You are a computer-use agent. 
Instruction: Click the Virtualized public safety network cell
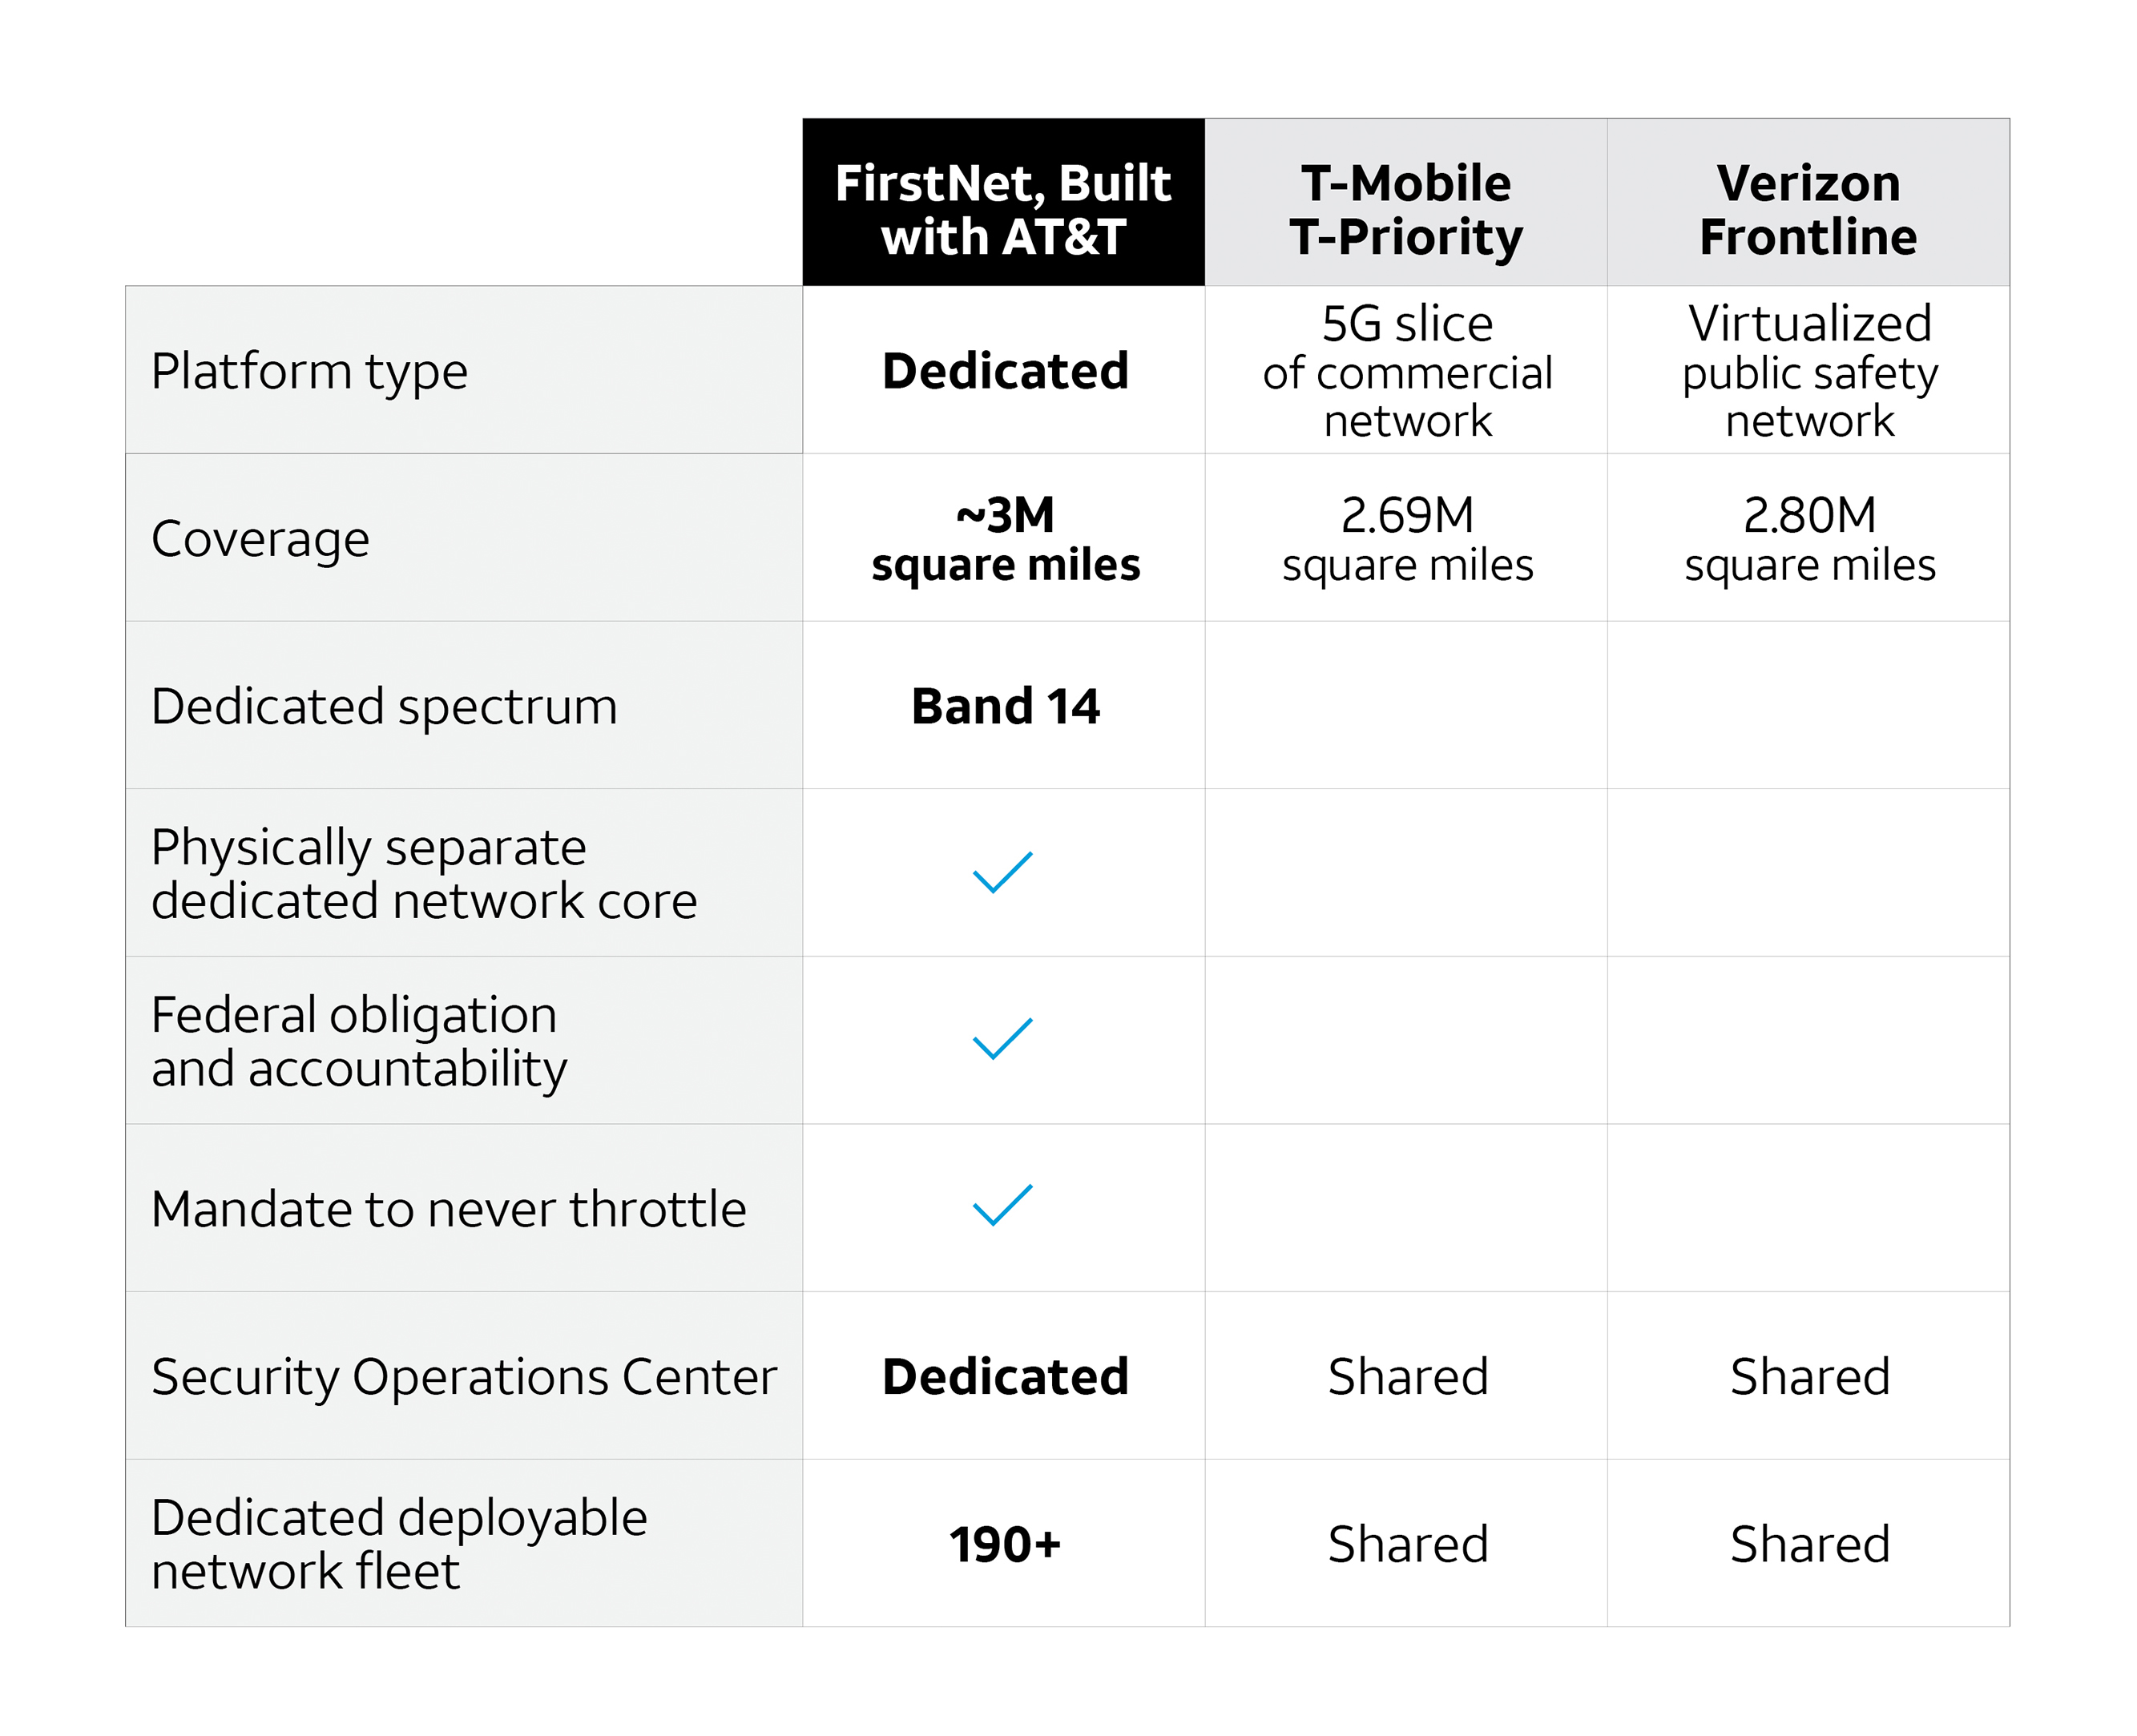pos(1809,371)
